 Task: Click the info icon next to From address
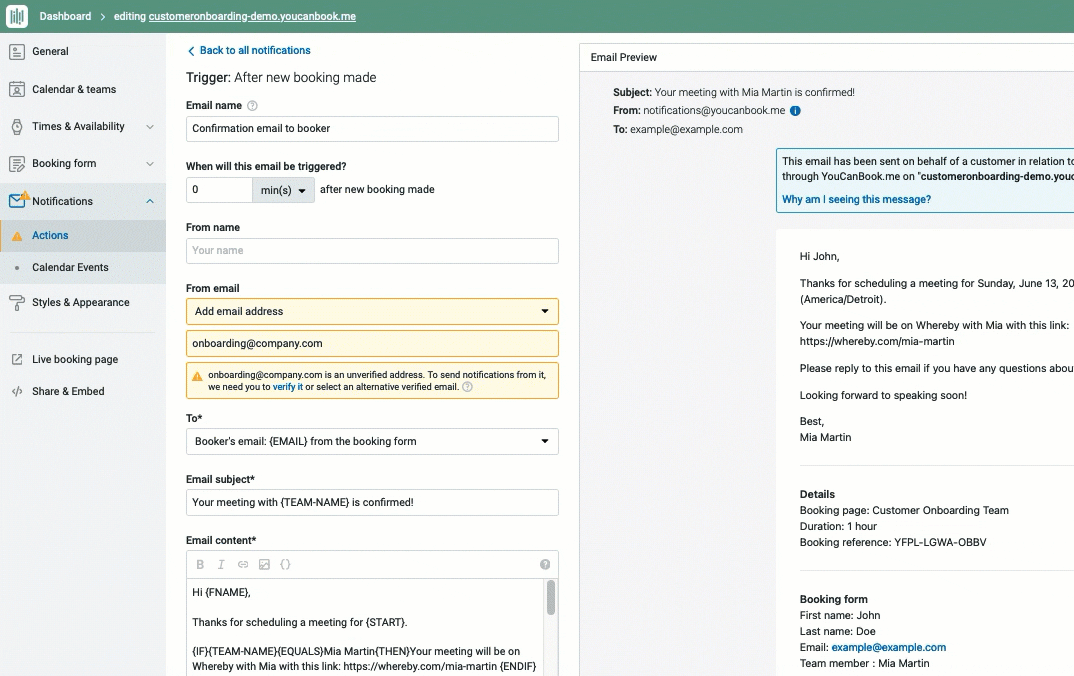[795, 110]
